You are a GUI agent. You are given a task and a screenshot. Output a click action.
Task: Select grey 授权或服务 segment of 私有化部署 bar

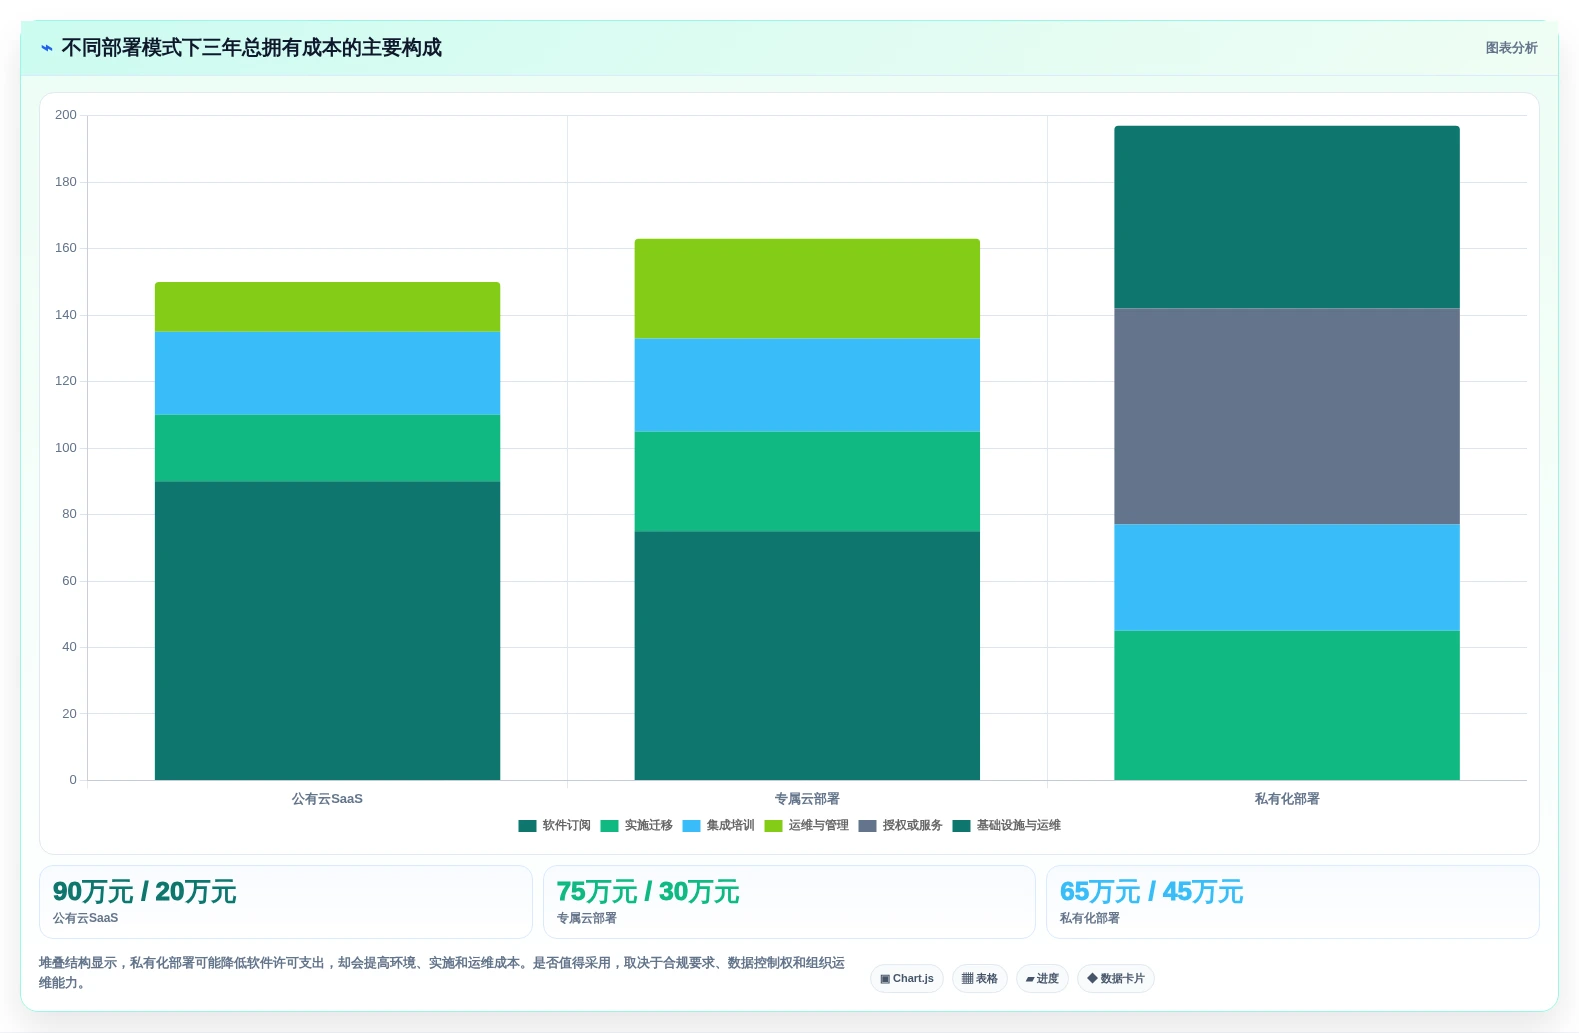[1287, 417]
